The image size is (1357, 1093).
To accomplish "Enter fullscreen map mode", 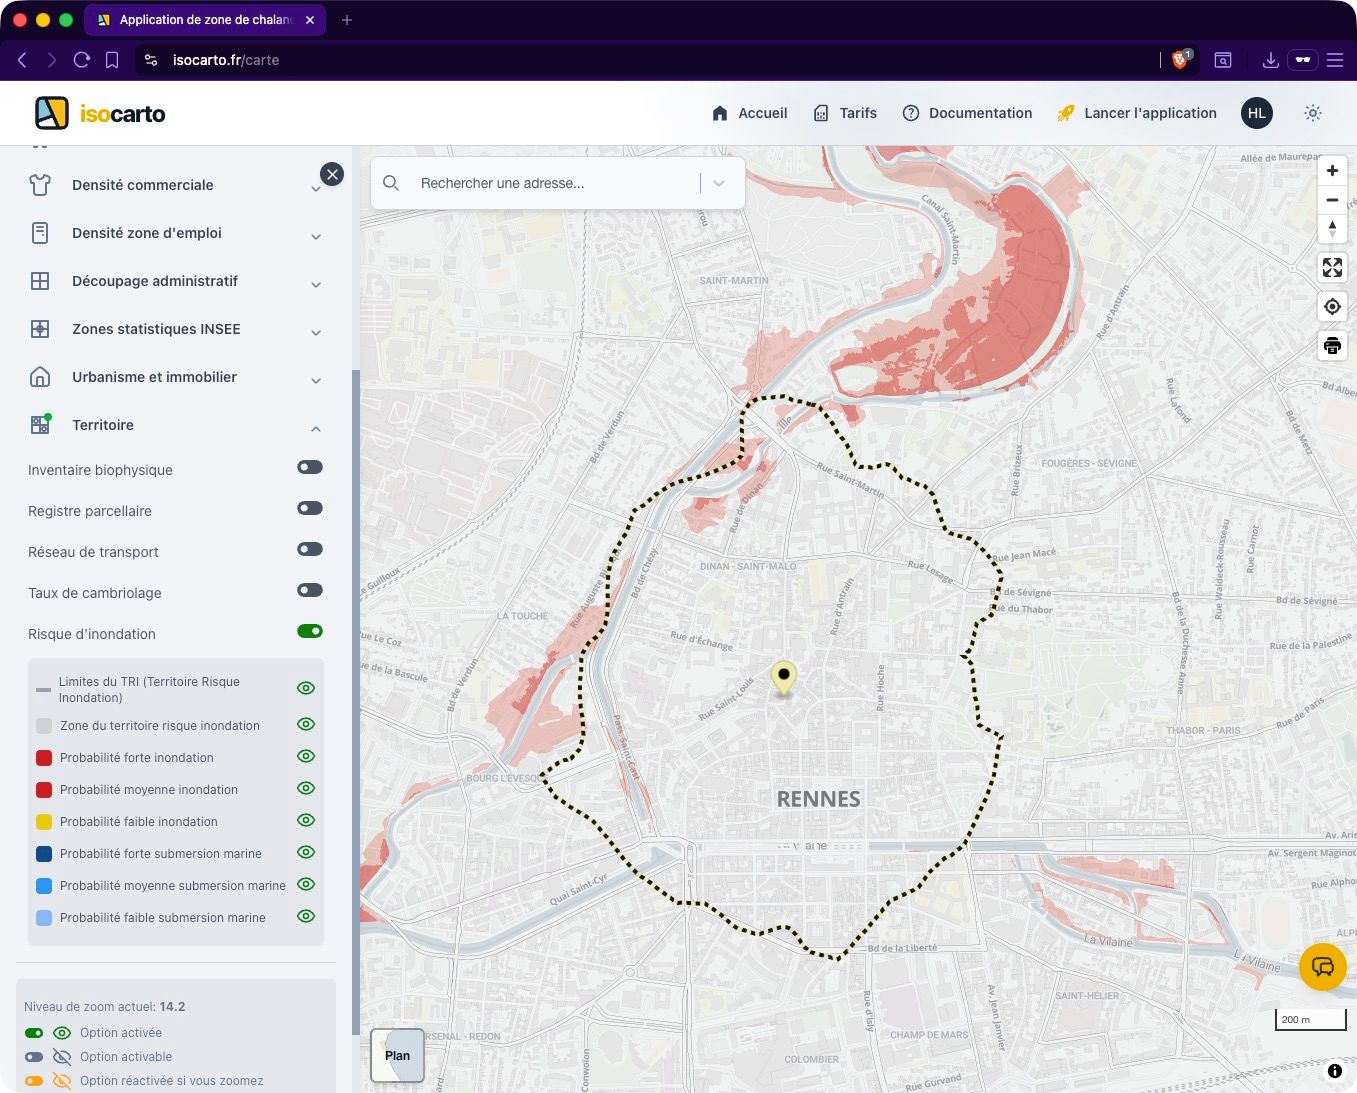I will click(x=1332, y=268).
